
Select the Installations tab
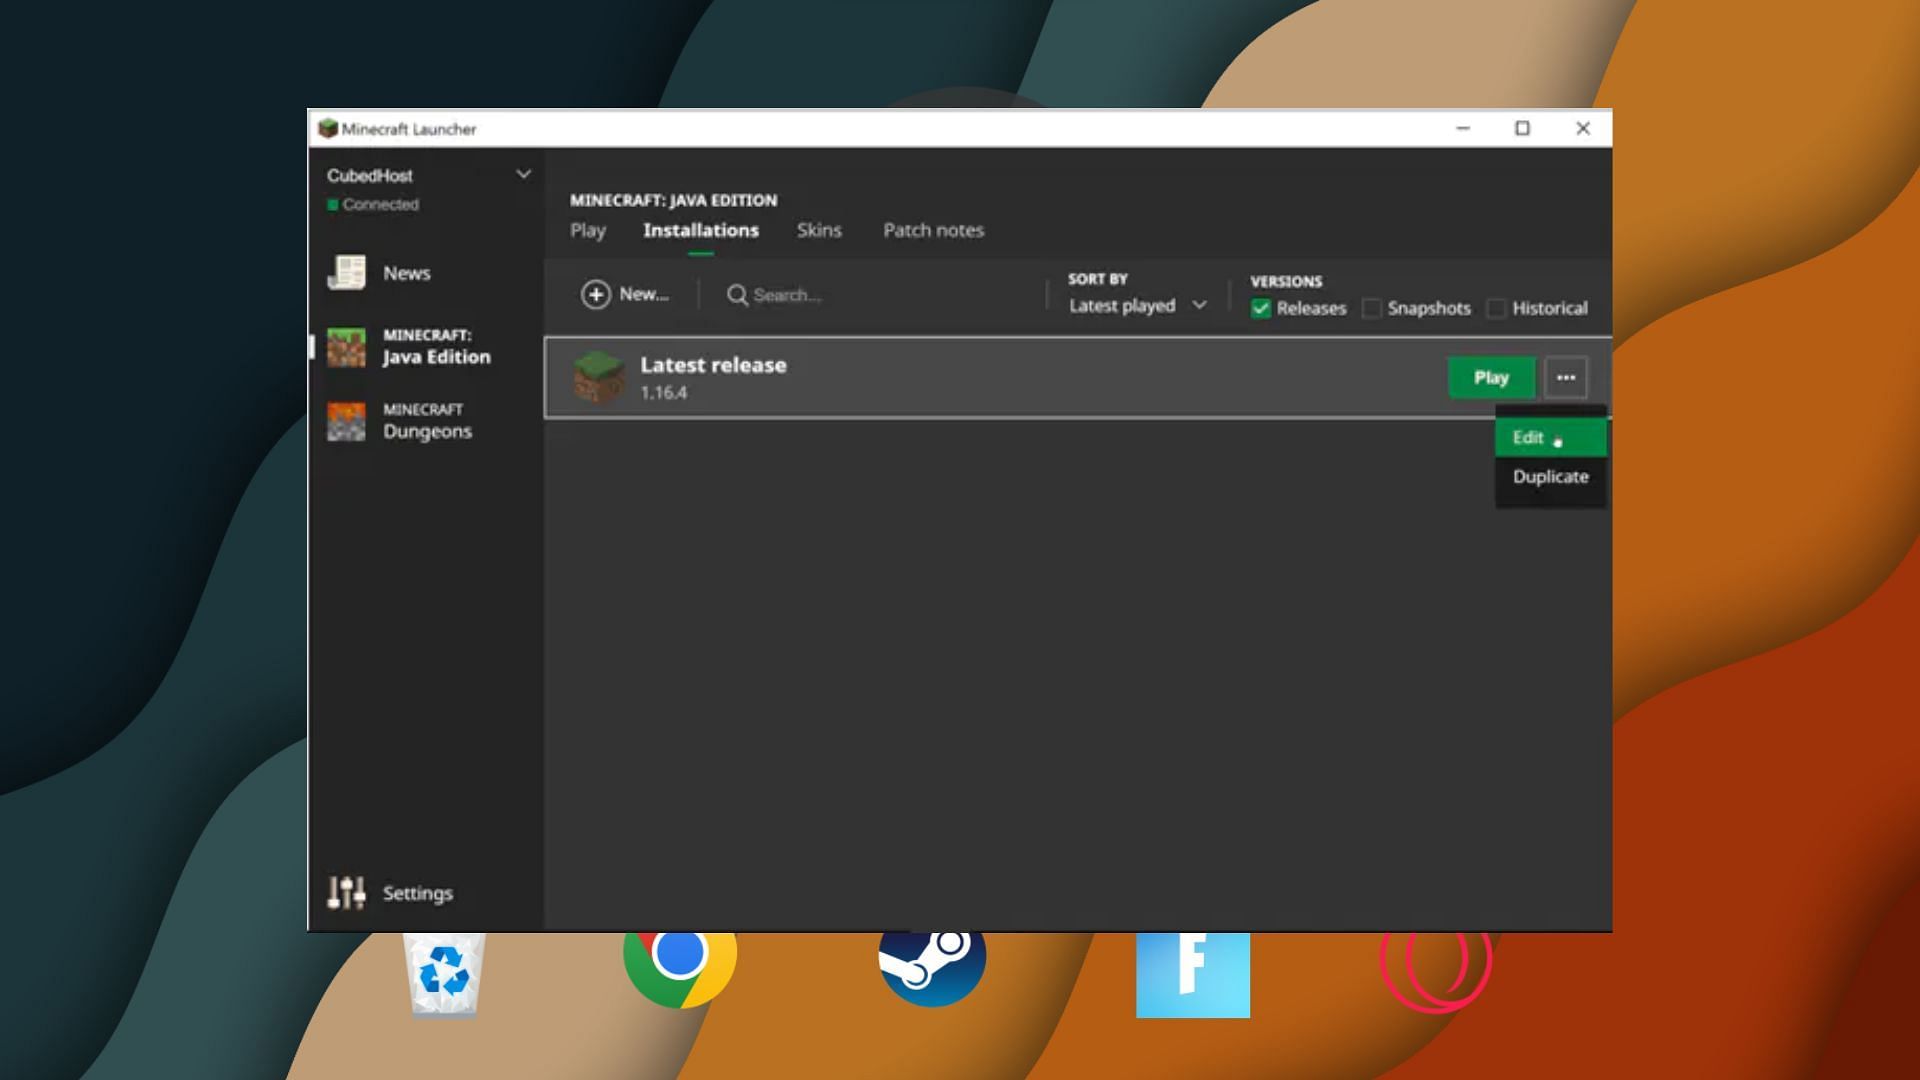pyautogui.click(x=701, y=230)
